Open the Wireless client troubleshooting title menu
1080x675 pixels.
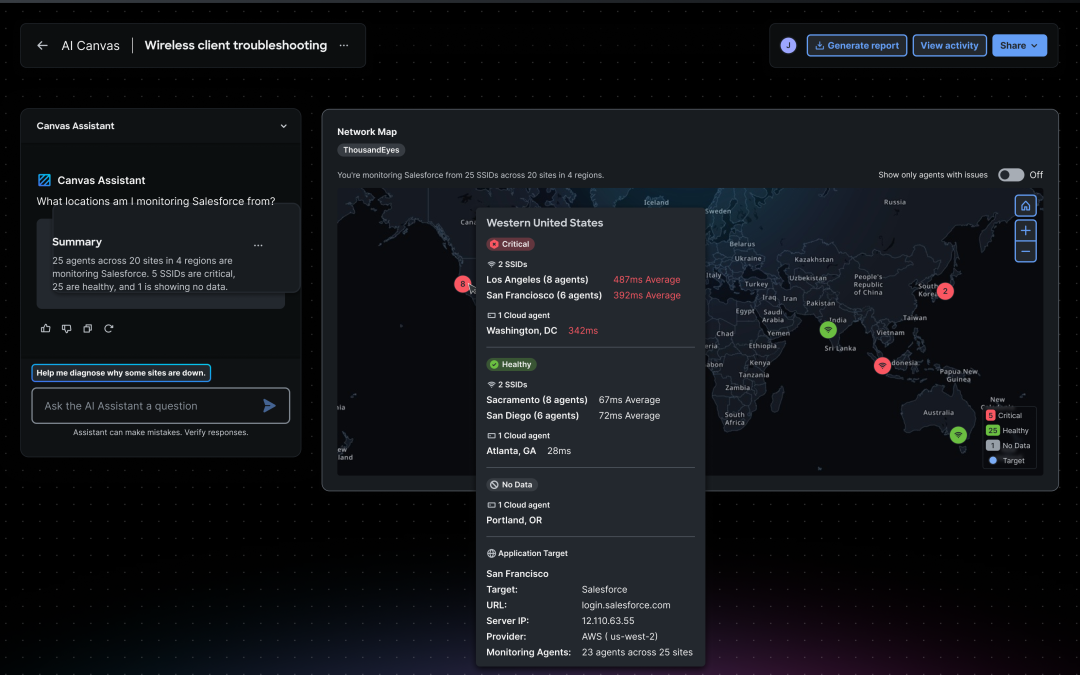tap(343, 45)
